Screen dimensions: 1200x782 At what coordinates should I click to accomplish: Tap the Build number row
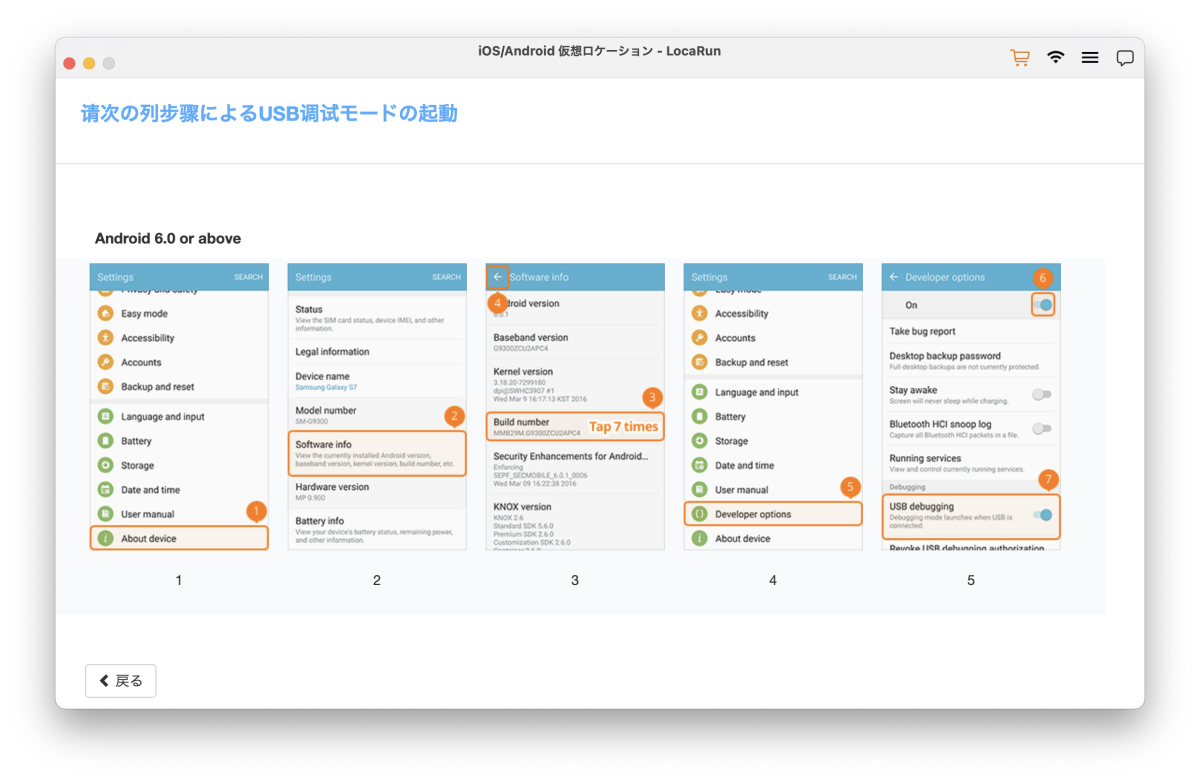(x=575, y=427)
